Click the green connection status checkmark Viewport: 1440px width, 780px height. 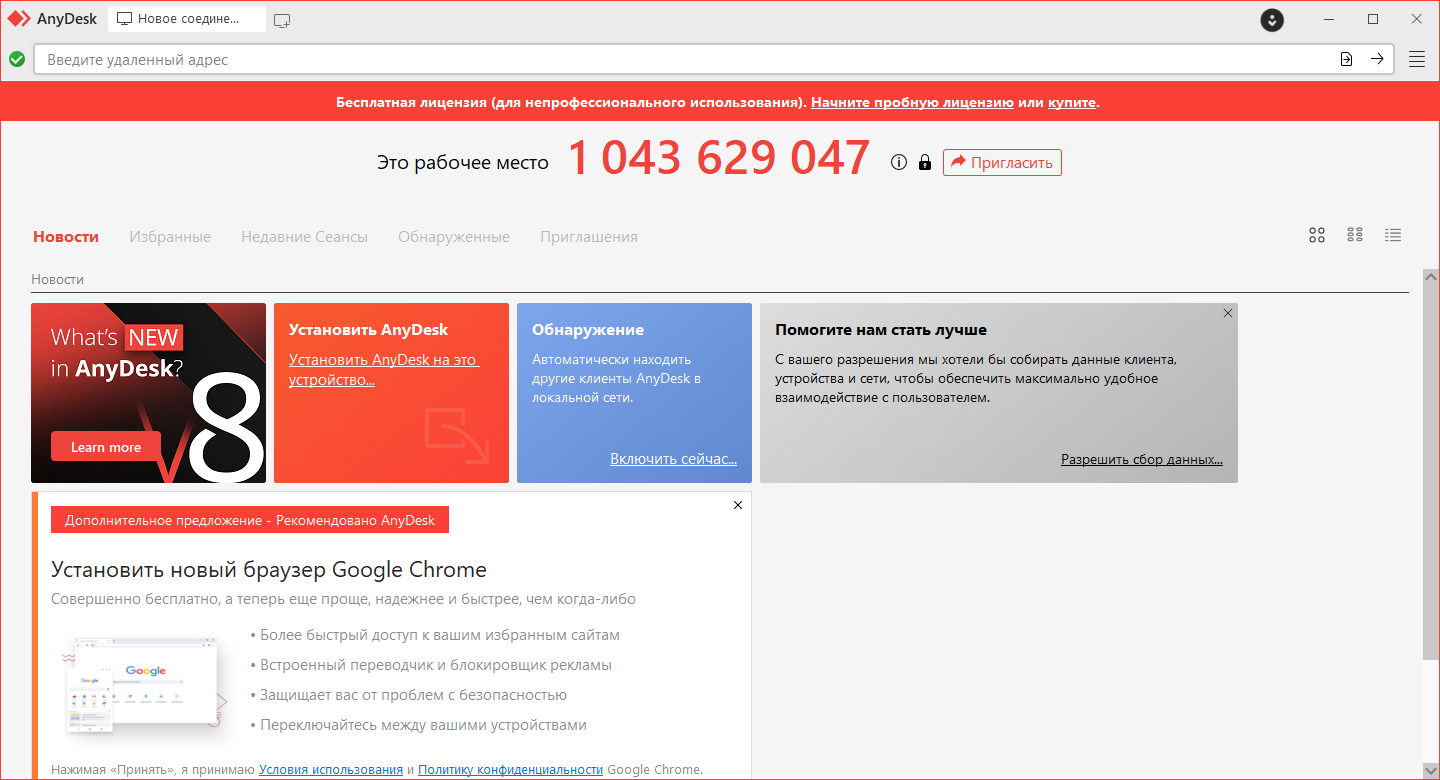coord(17,59)
